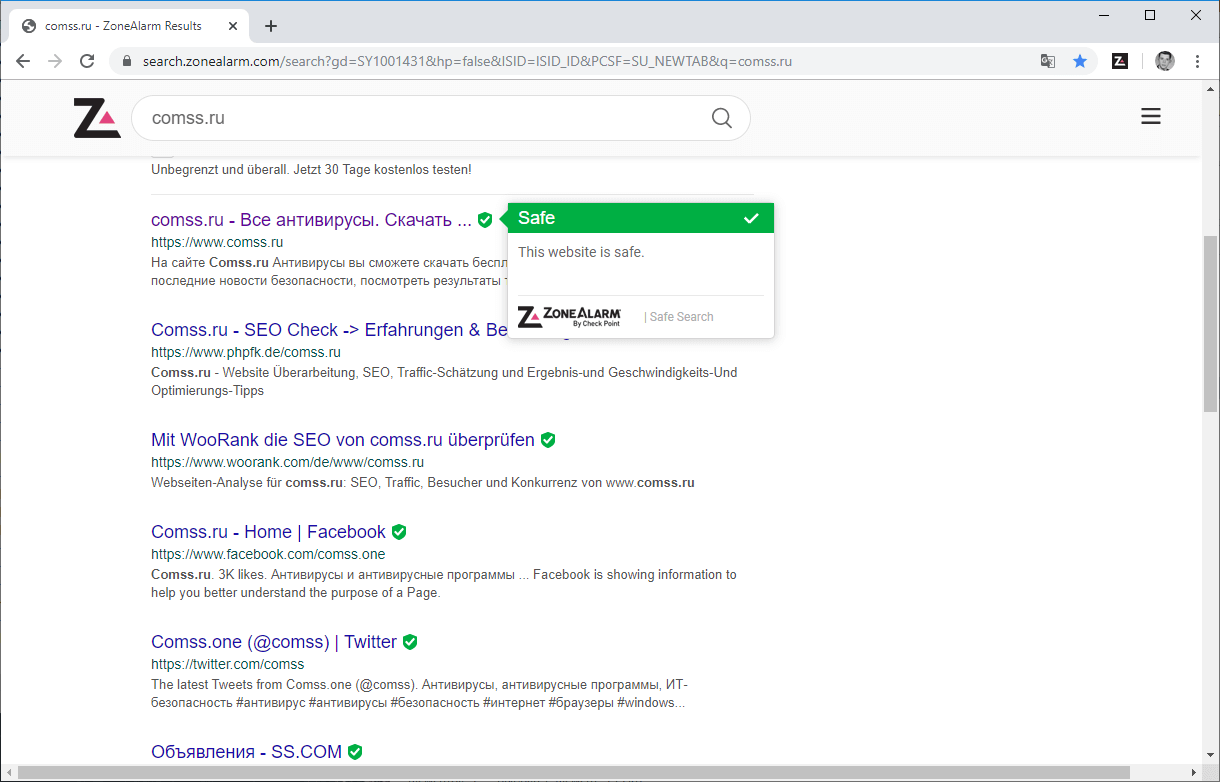Click the horizontal scrollbar thumb
The image size is (1220, 782).
(573, 773)
